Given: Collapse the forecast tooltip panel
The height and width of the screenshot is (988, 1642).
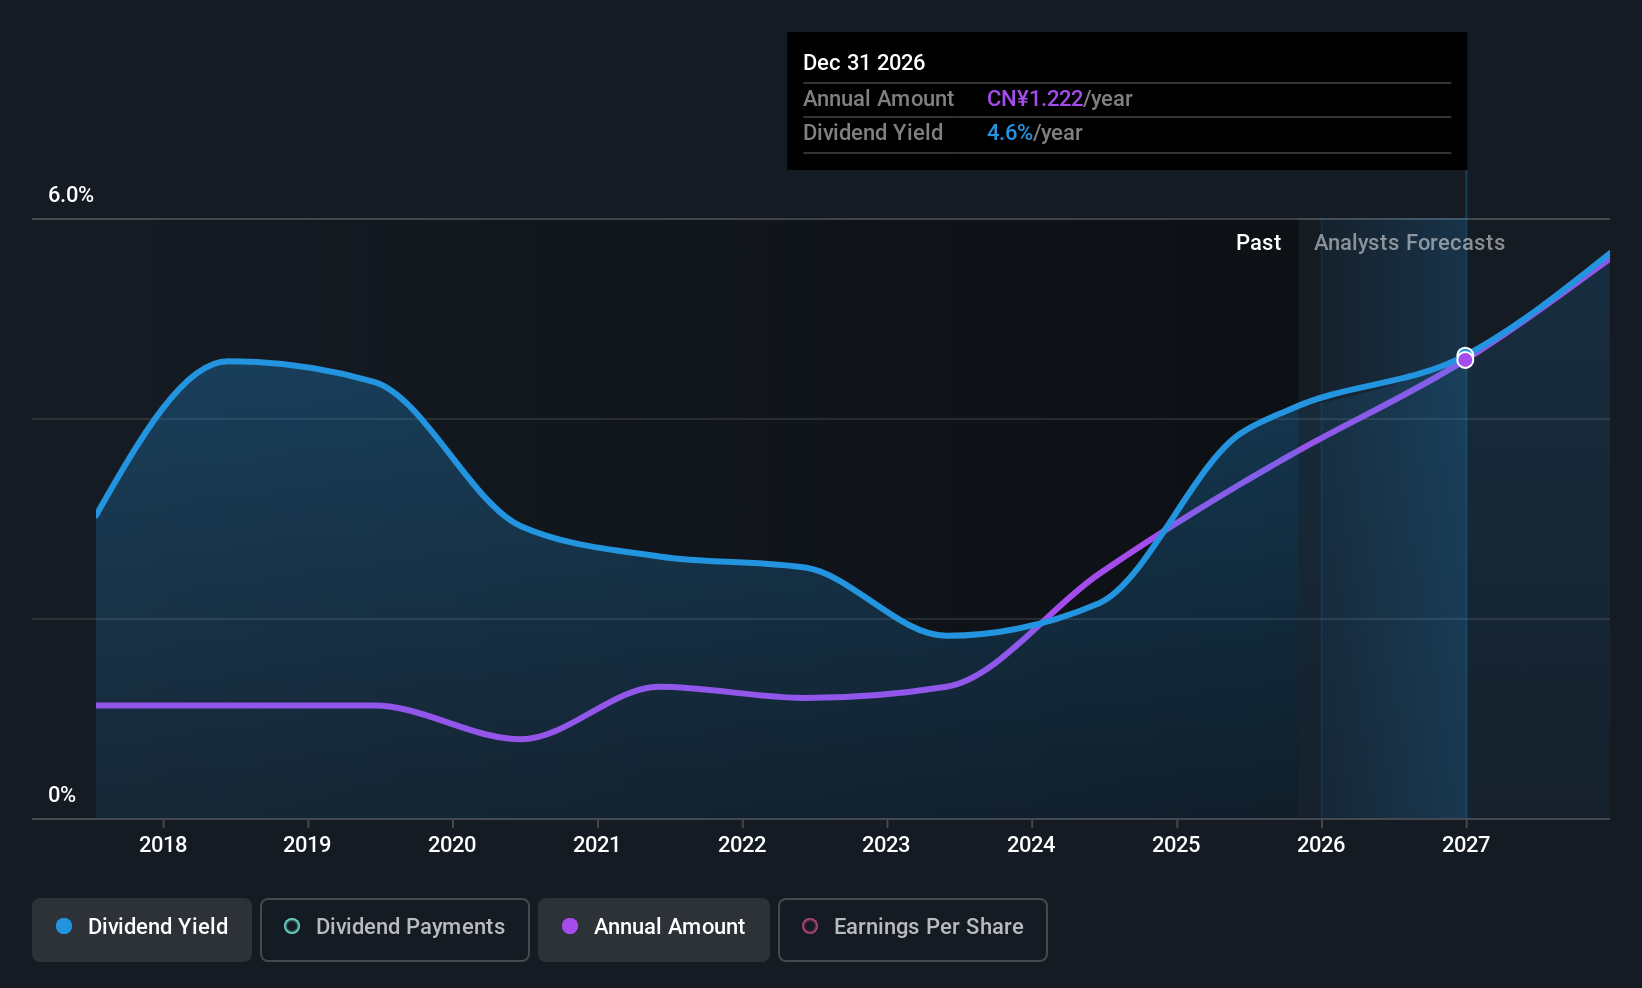Looking at the screenshot, I should tap(1126, 100).
